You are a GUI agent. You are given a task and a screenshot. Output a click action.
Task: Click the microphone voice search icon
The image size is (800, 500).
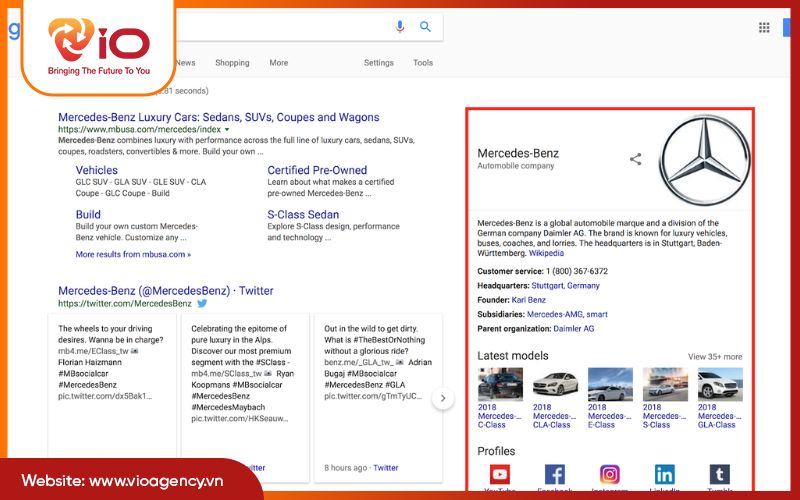[400, 27]
